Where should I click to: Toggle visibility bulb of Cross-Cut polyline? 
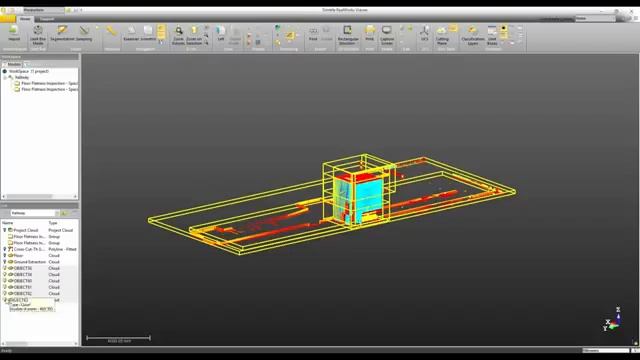tap(5, 249)
